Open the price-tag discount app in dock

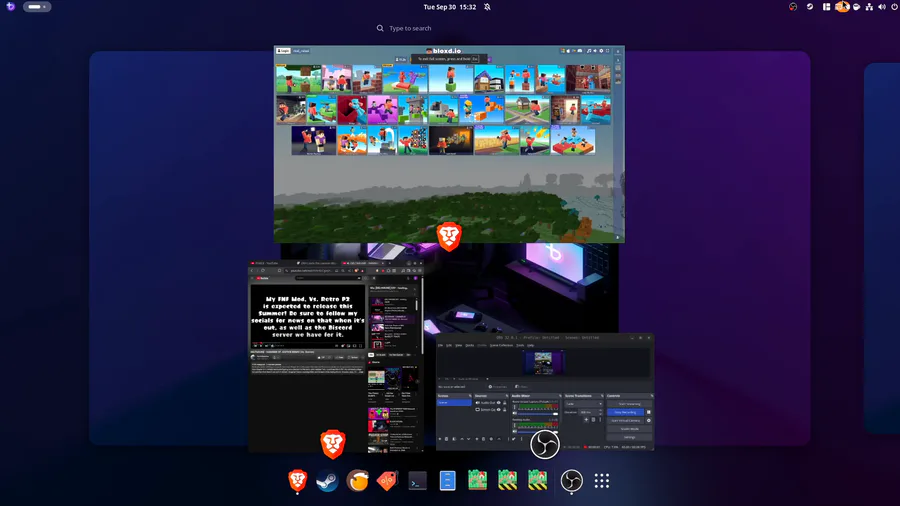click(x=387, y=480)
